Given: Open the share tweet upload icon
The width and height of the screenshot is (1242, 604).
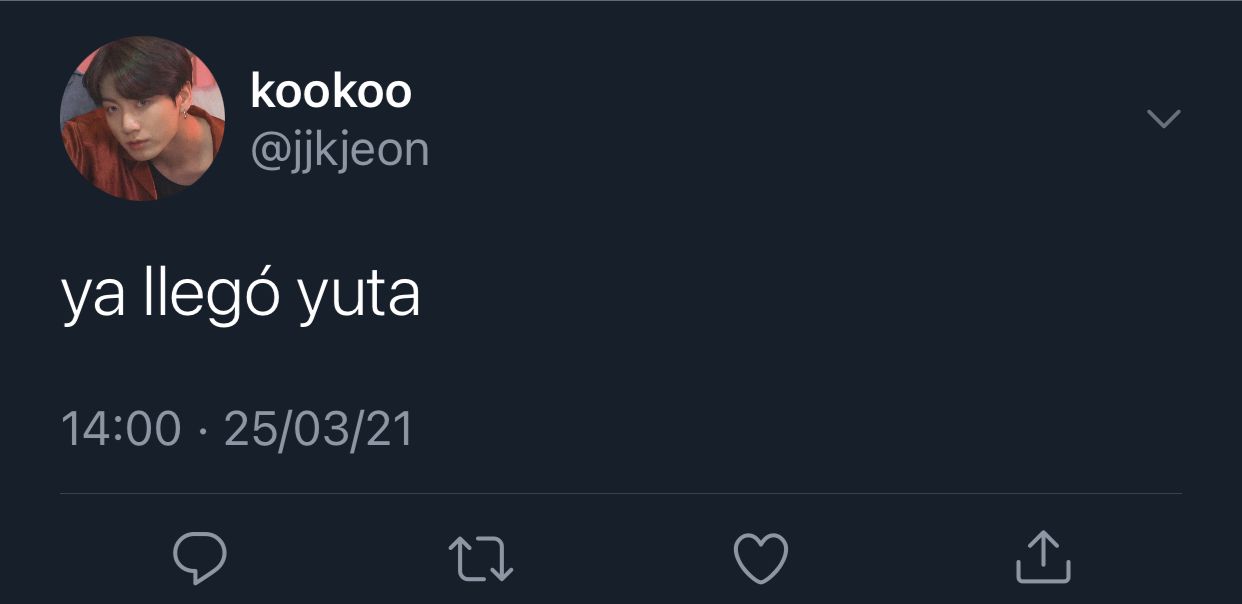Looking at the screenshot, I should point(1043,557).
